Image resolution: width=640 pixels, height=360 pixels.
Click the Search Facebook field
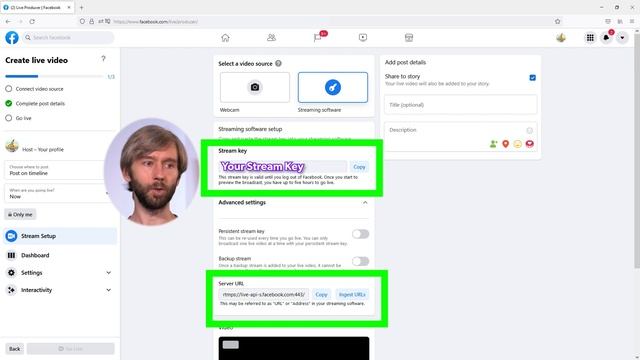pos(68,38)
